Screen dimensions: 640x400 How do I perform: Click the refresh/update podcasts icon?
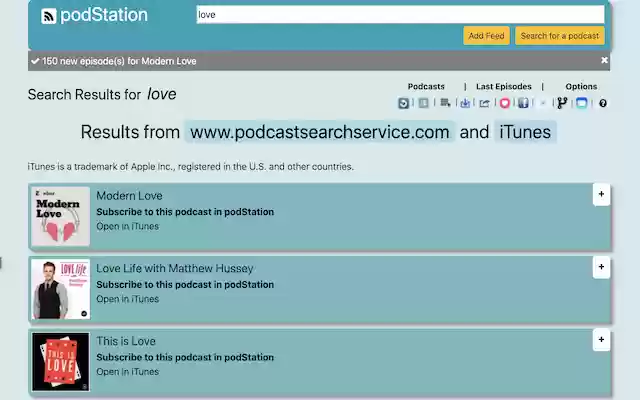[403, 103]
